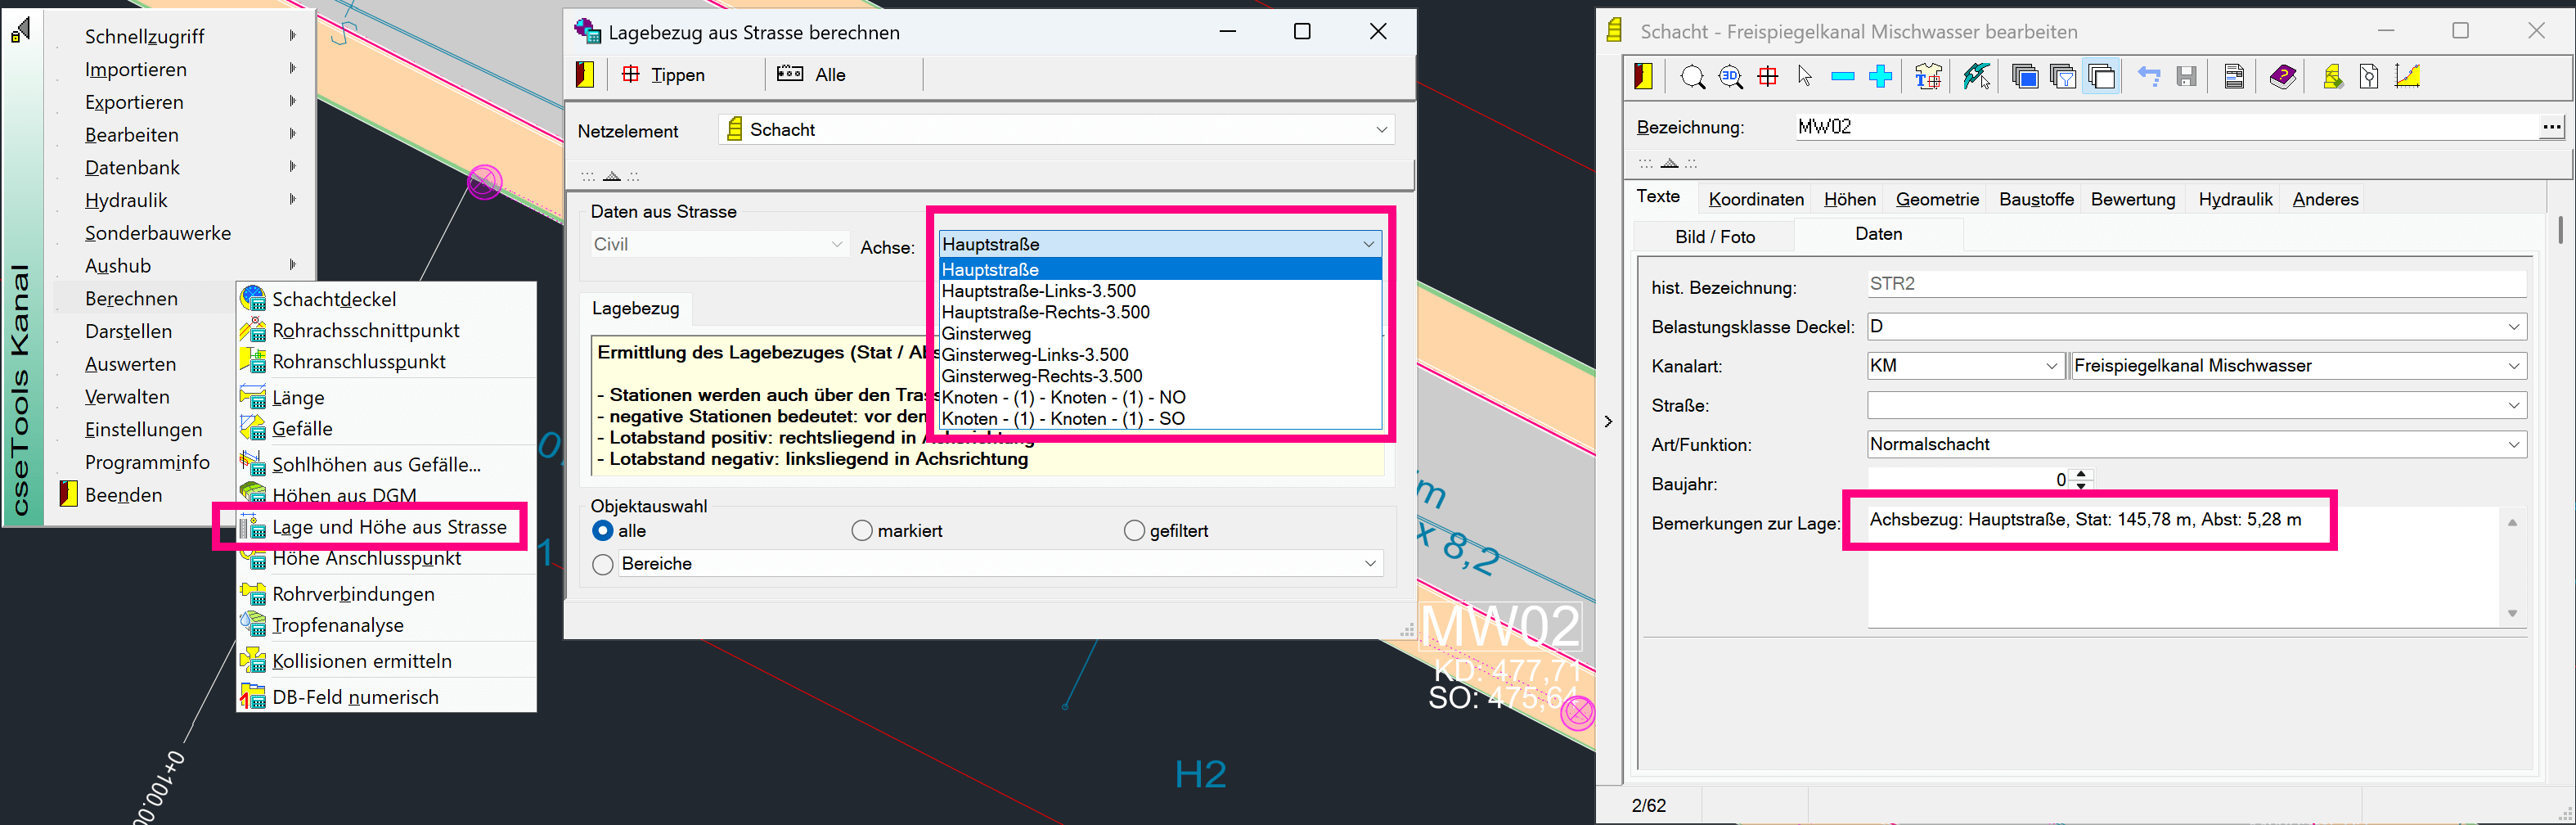
Task: Open the Netzelement Schacht dropdown
Action: point(1381,130)
